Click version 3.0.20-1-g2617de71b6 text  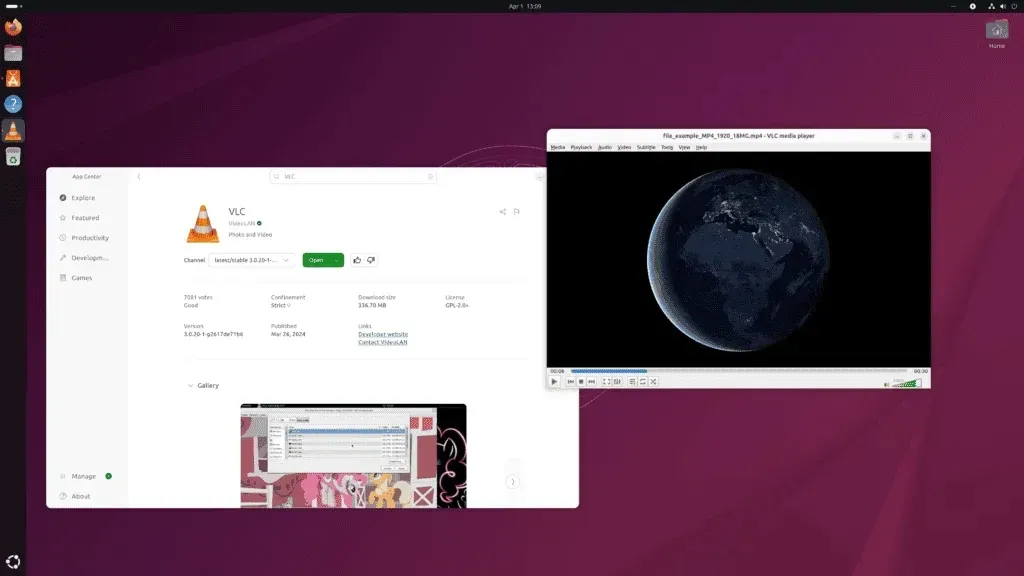214,334
